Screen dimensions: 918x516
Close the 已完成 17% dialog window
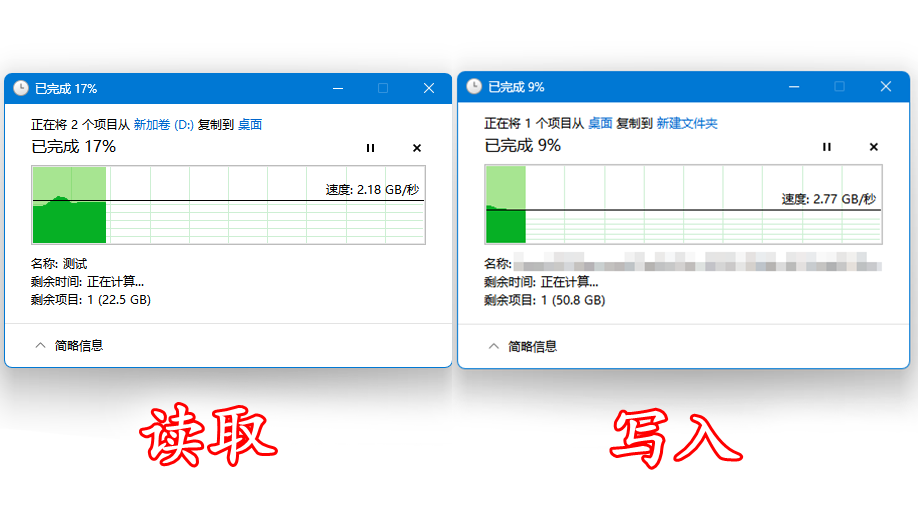click(429, 88)
